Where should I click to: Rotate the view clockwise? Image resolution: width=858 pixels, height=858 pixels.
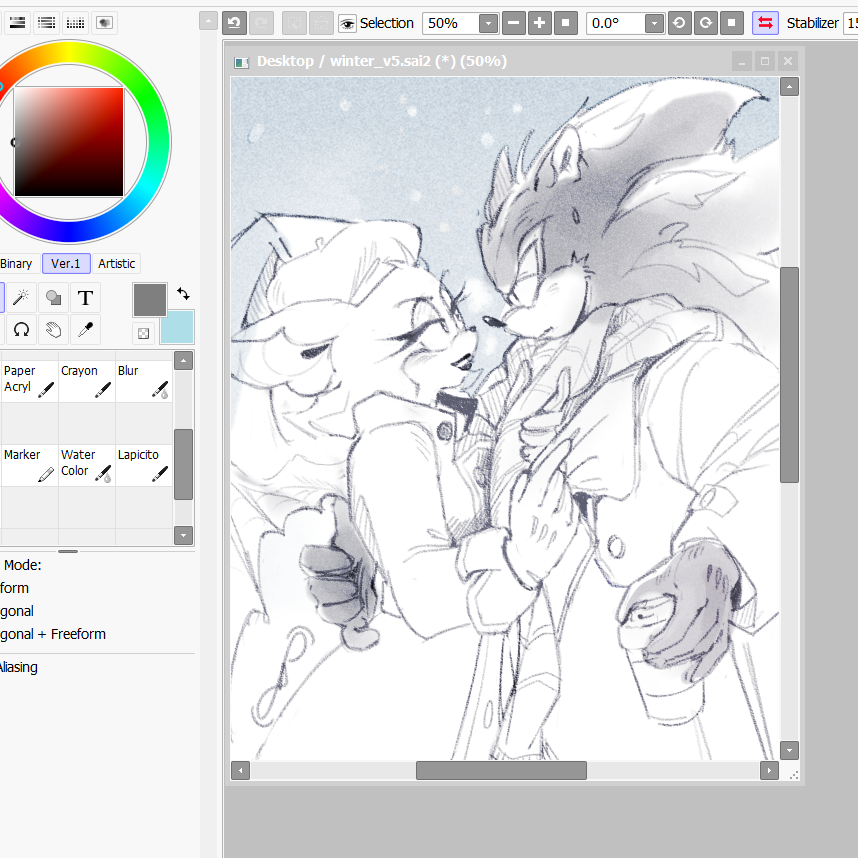[x=706, y=23]
